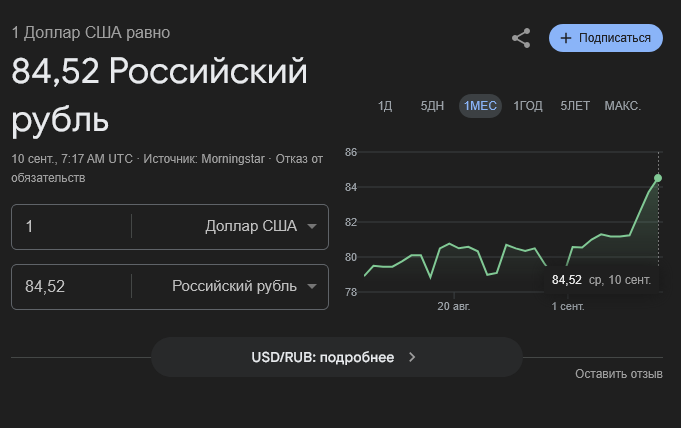681x428 pixels.
Task: Click the chevron arrow beside подробнее
Action: [412, 357]
